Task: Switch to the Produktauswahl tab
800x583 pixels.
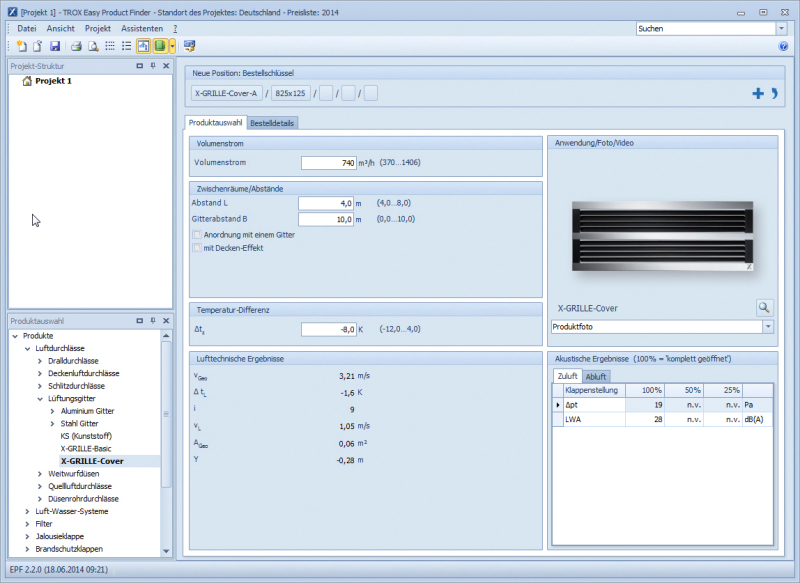Action: coord(215,122)
